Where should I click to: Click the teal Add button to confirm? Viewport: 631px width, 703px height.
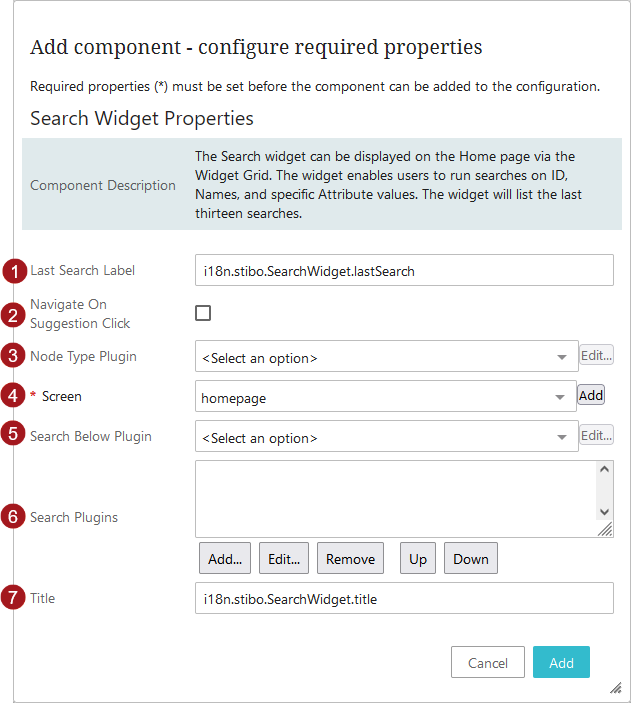coord(561,662)
